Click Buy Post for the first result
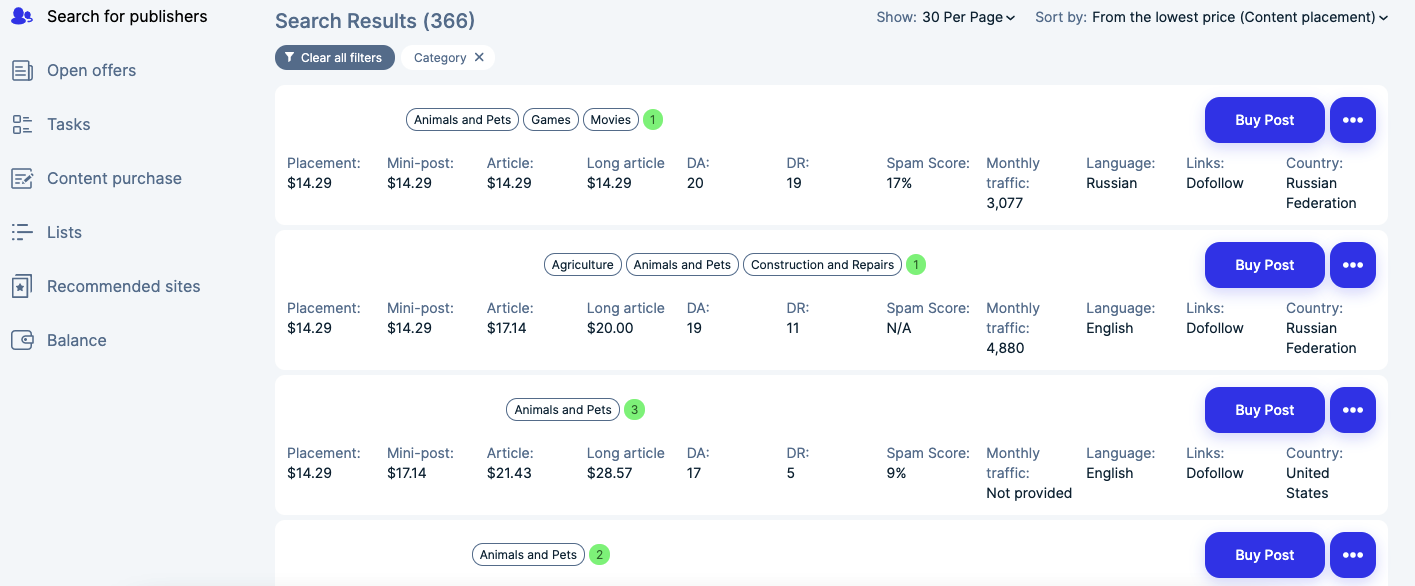 coord(1265,120)
